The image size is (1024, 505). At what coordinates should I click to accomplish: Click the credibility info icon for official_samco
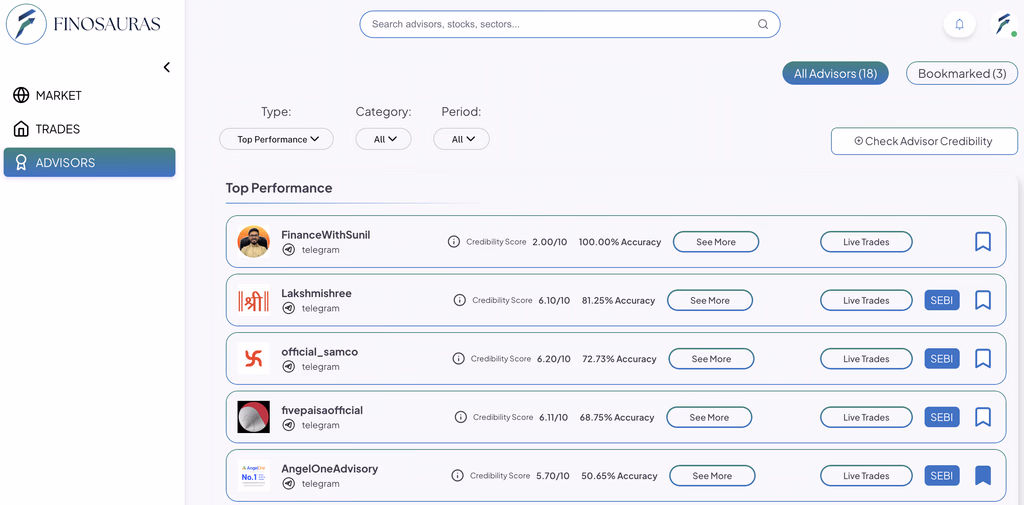click(x=458, y=359)
